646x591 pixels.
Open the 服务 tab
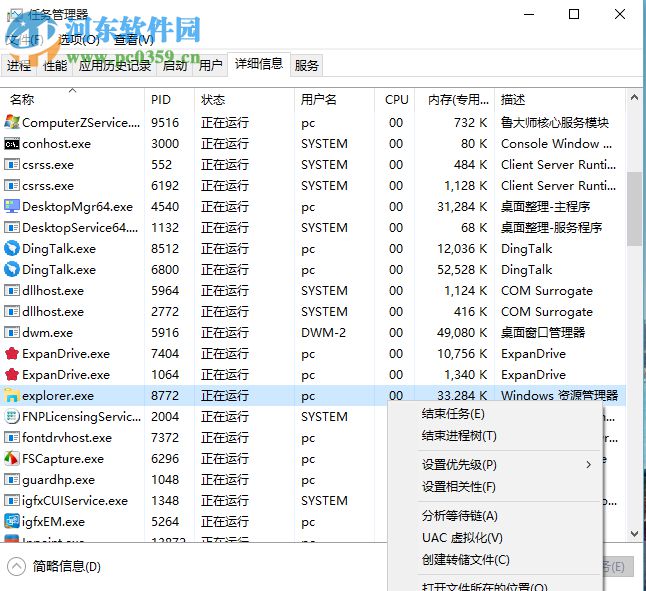(307, 65)
